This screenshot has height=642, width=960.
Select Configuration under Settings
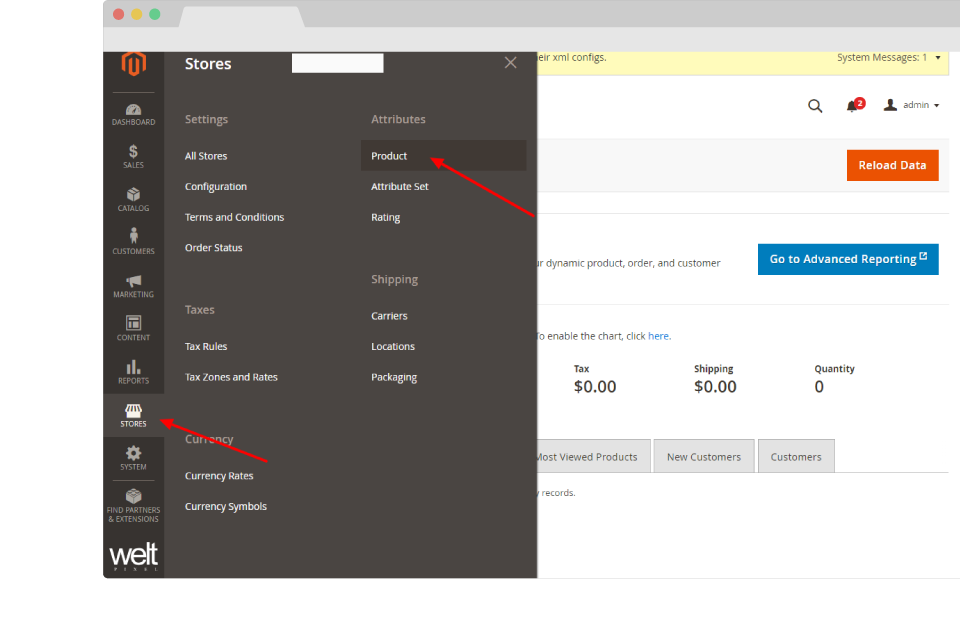click(x=216, y=187)
